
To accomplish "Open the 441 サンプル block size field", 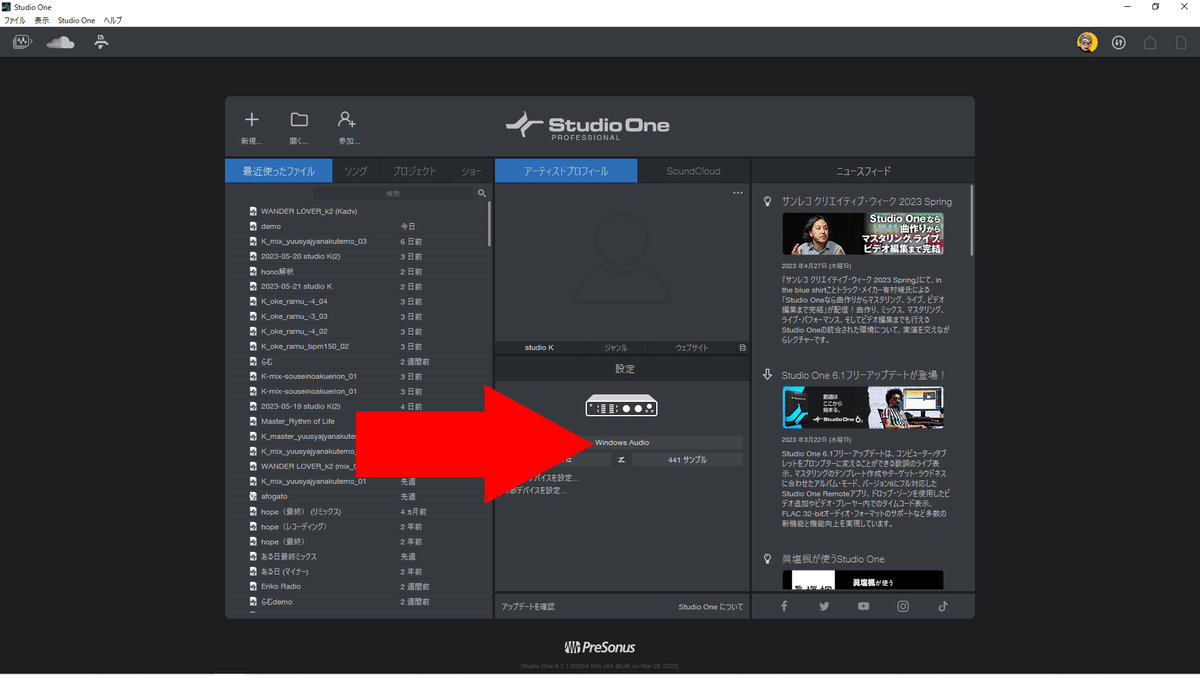I will pos(687,460).
